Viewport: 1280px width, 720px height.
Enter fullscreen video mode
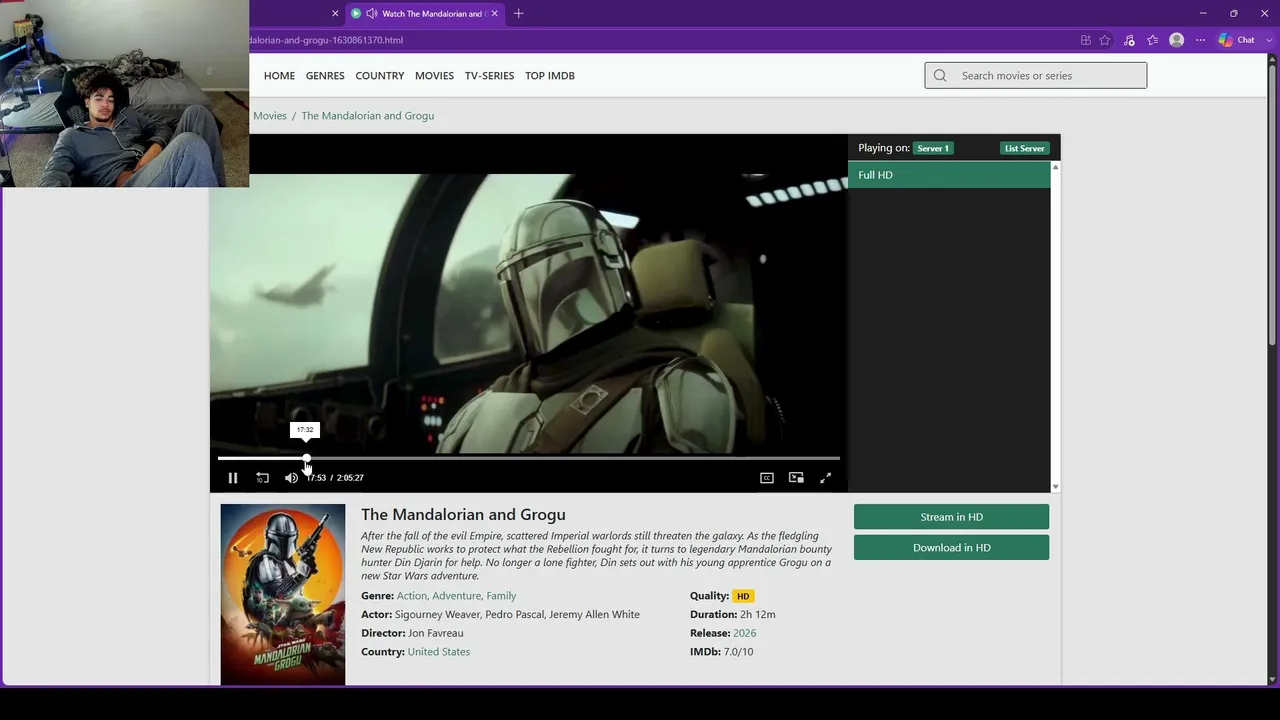(825, 478)
